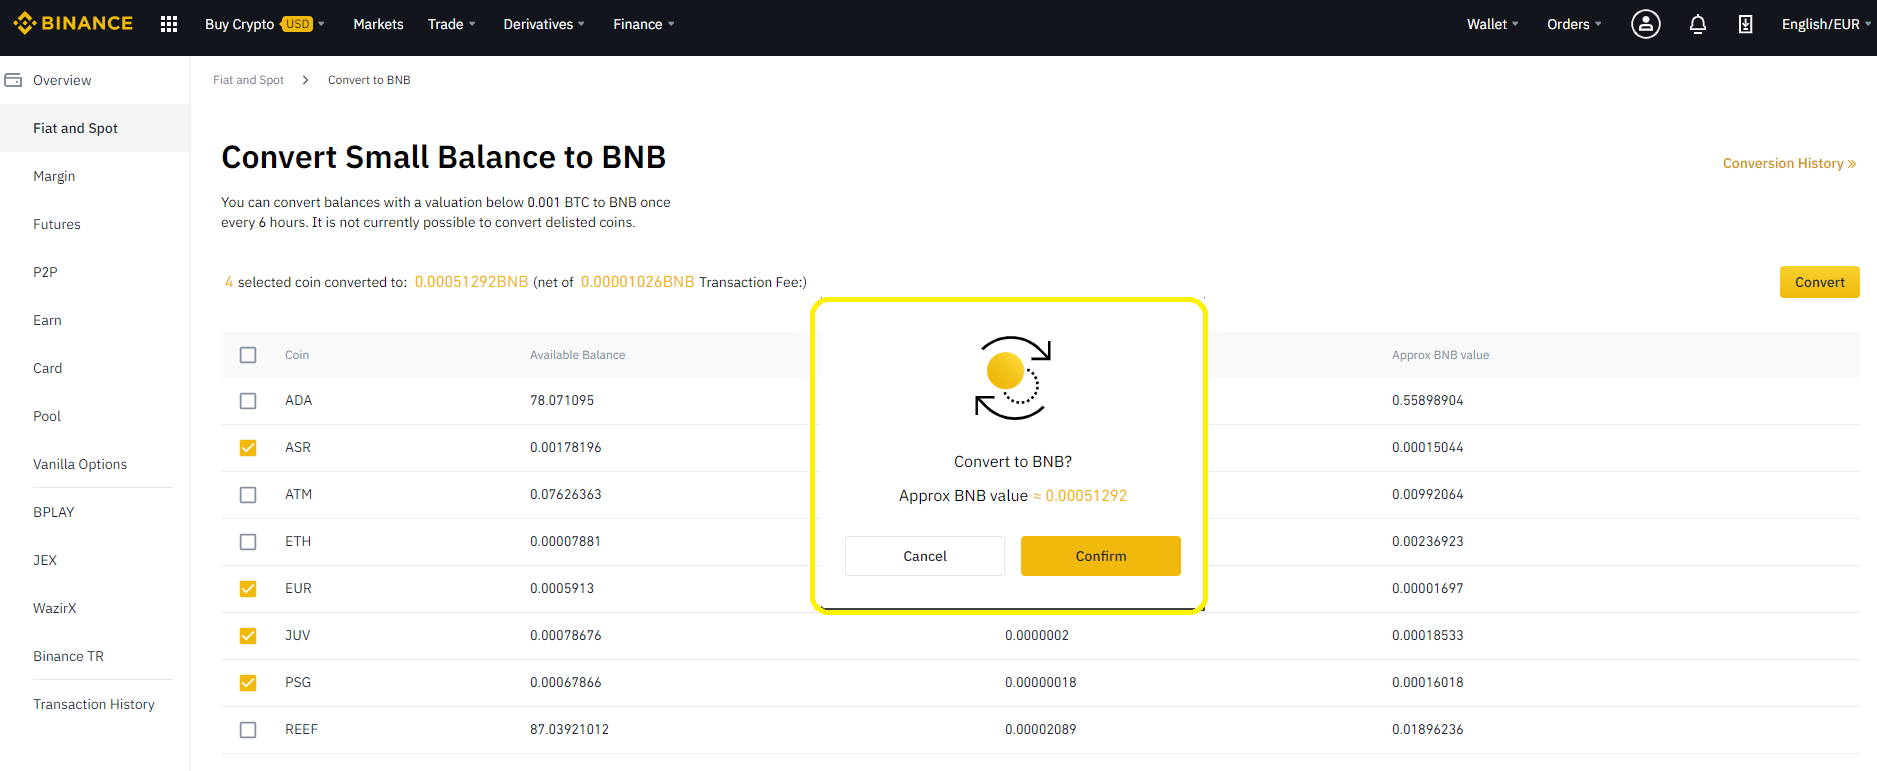Image resolution: width=1877 pixels, height=771 pixels.
Task: Click the yellow Convert button
Action: pos(1819,282)
